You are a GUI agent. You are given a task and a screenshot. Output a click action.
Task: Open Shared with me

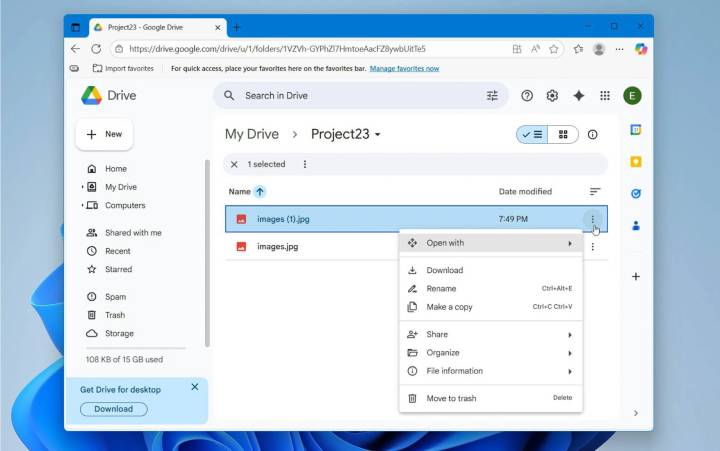[133, 233]
